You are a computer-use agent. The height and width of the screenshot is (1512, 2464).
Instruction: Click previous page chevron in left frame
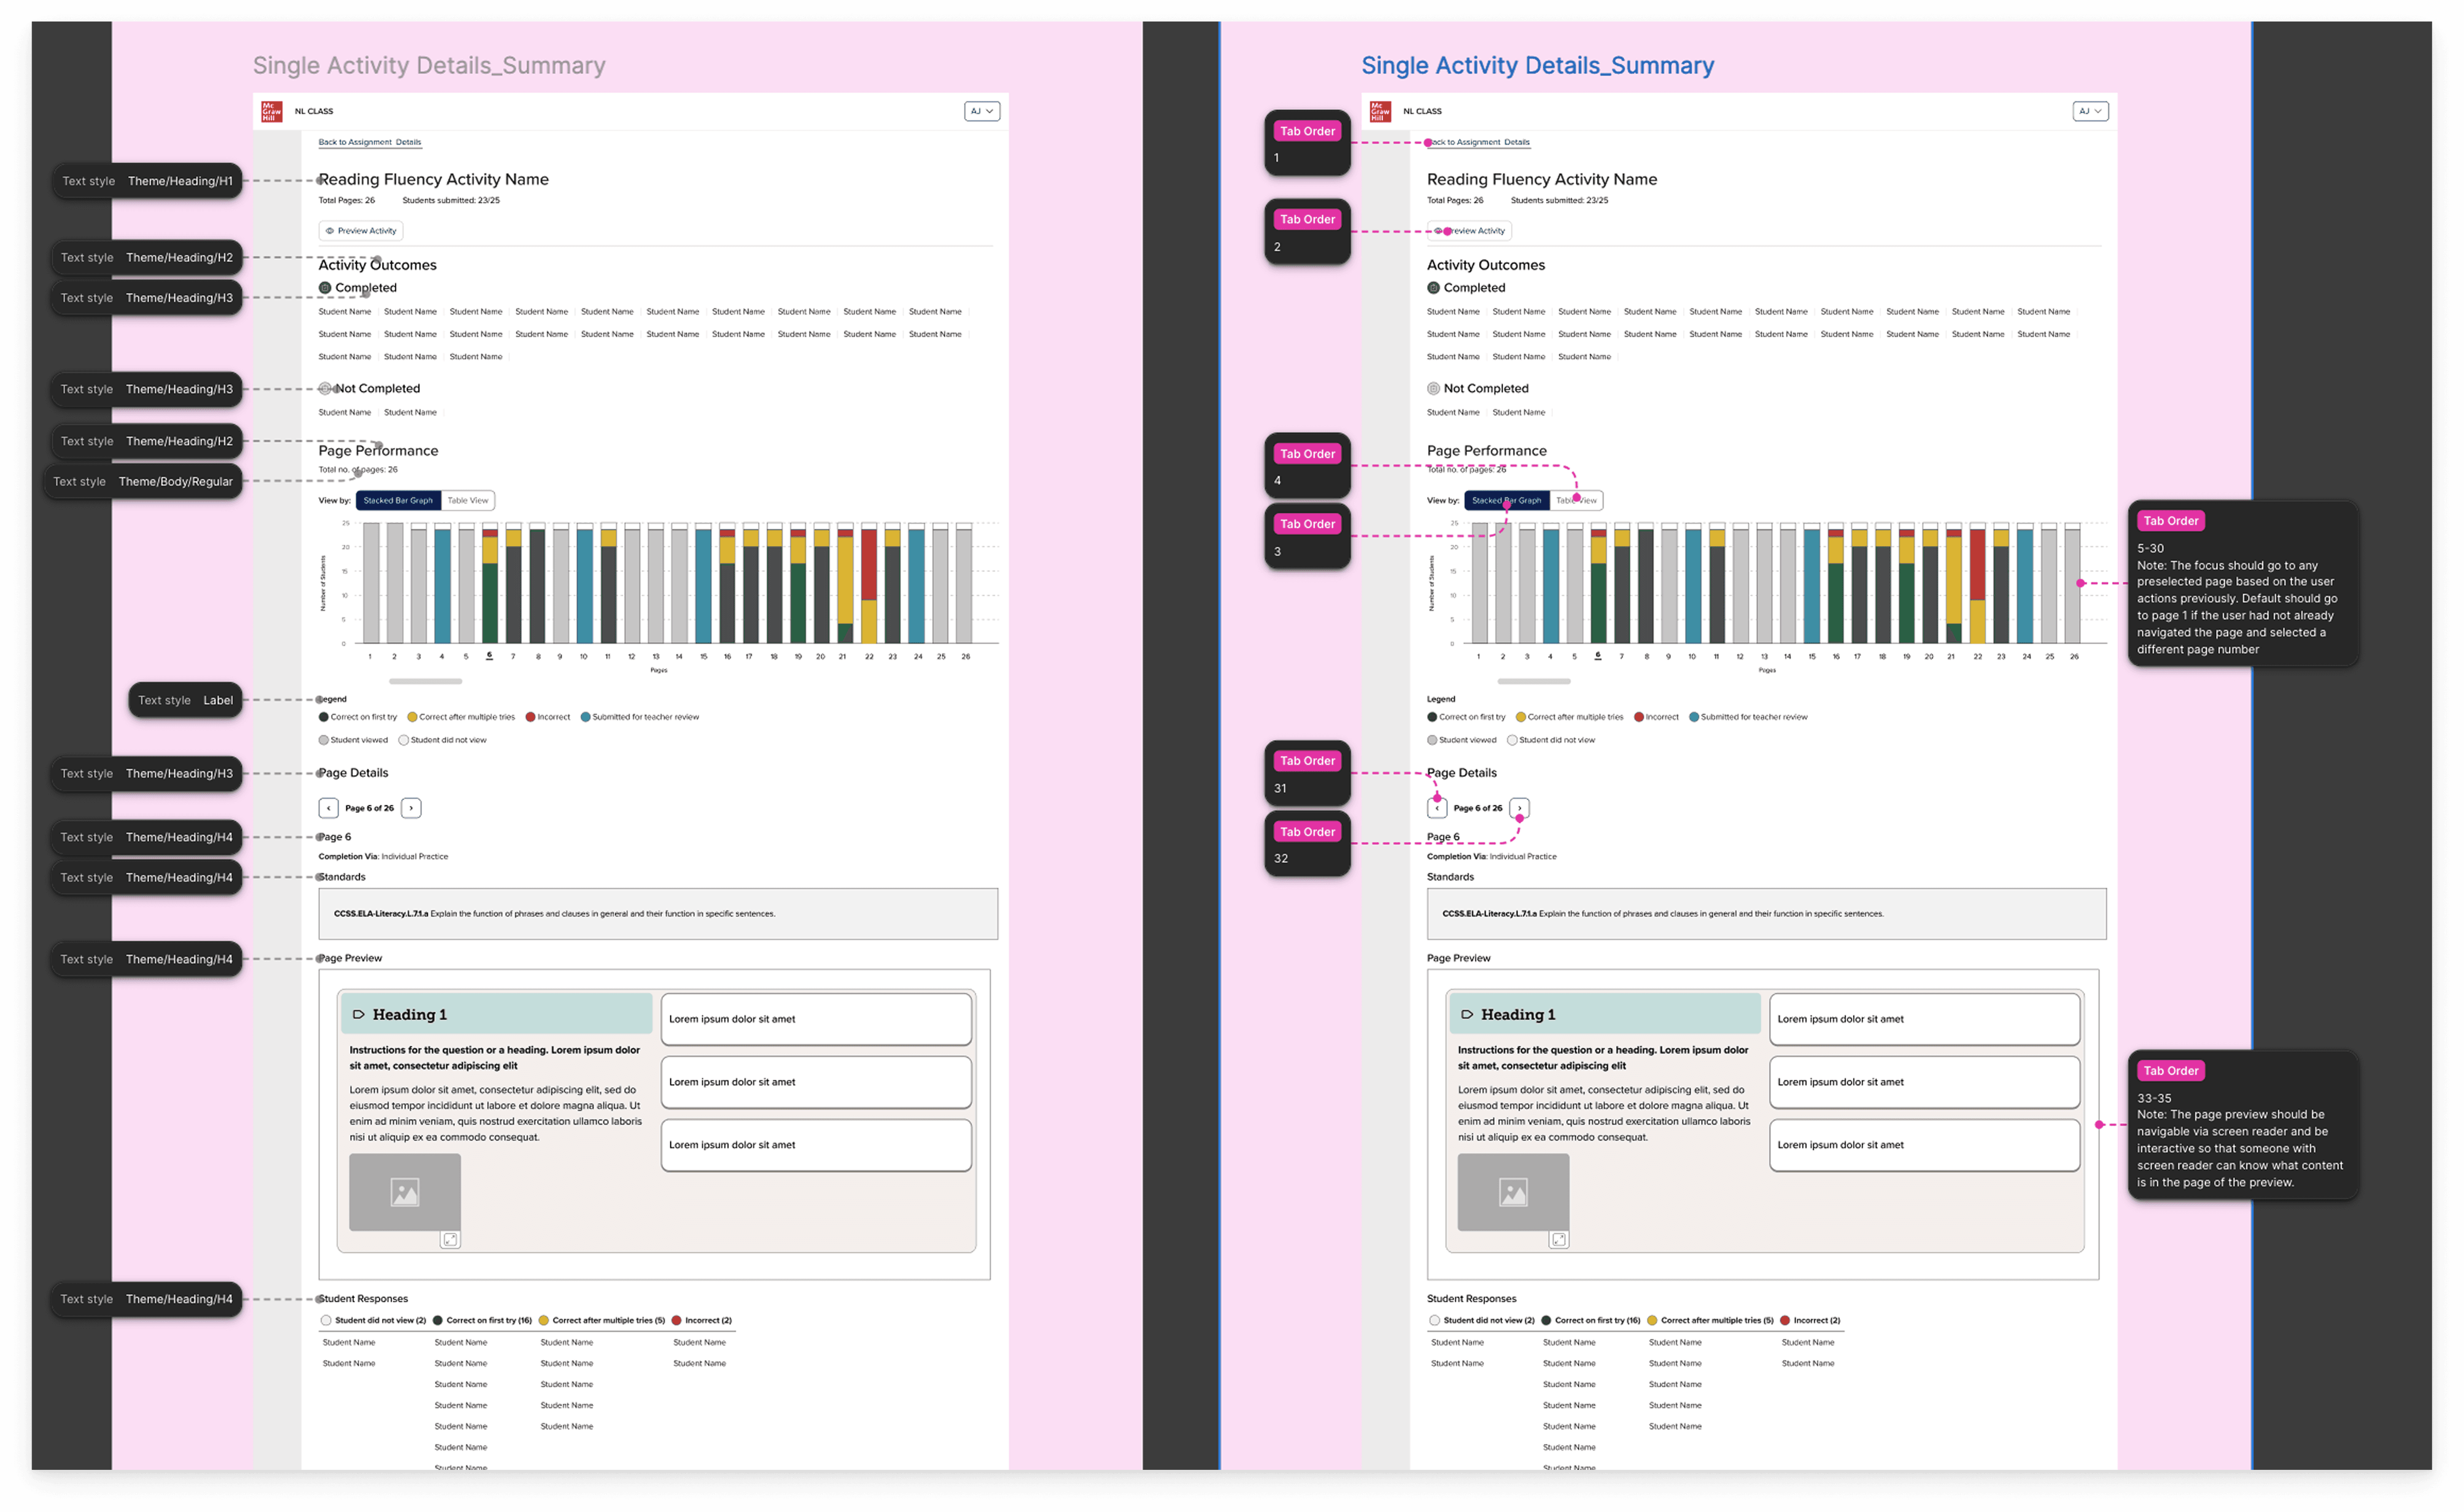coord(328,808)
